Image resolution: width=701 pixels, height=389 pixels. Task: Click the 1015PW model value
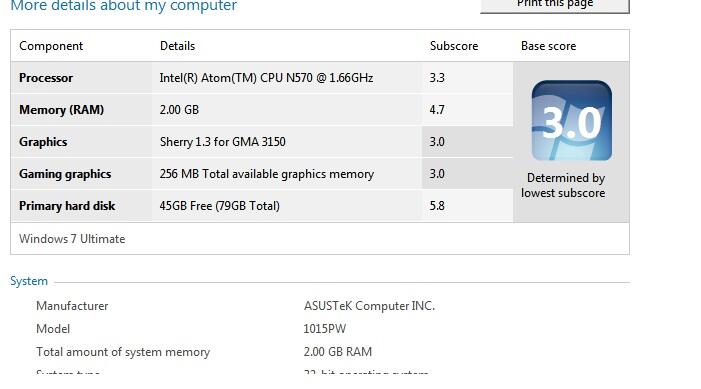click(x=325, y=329)
